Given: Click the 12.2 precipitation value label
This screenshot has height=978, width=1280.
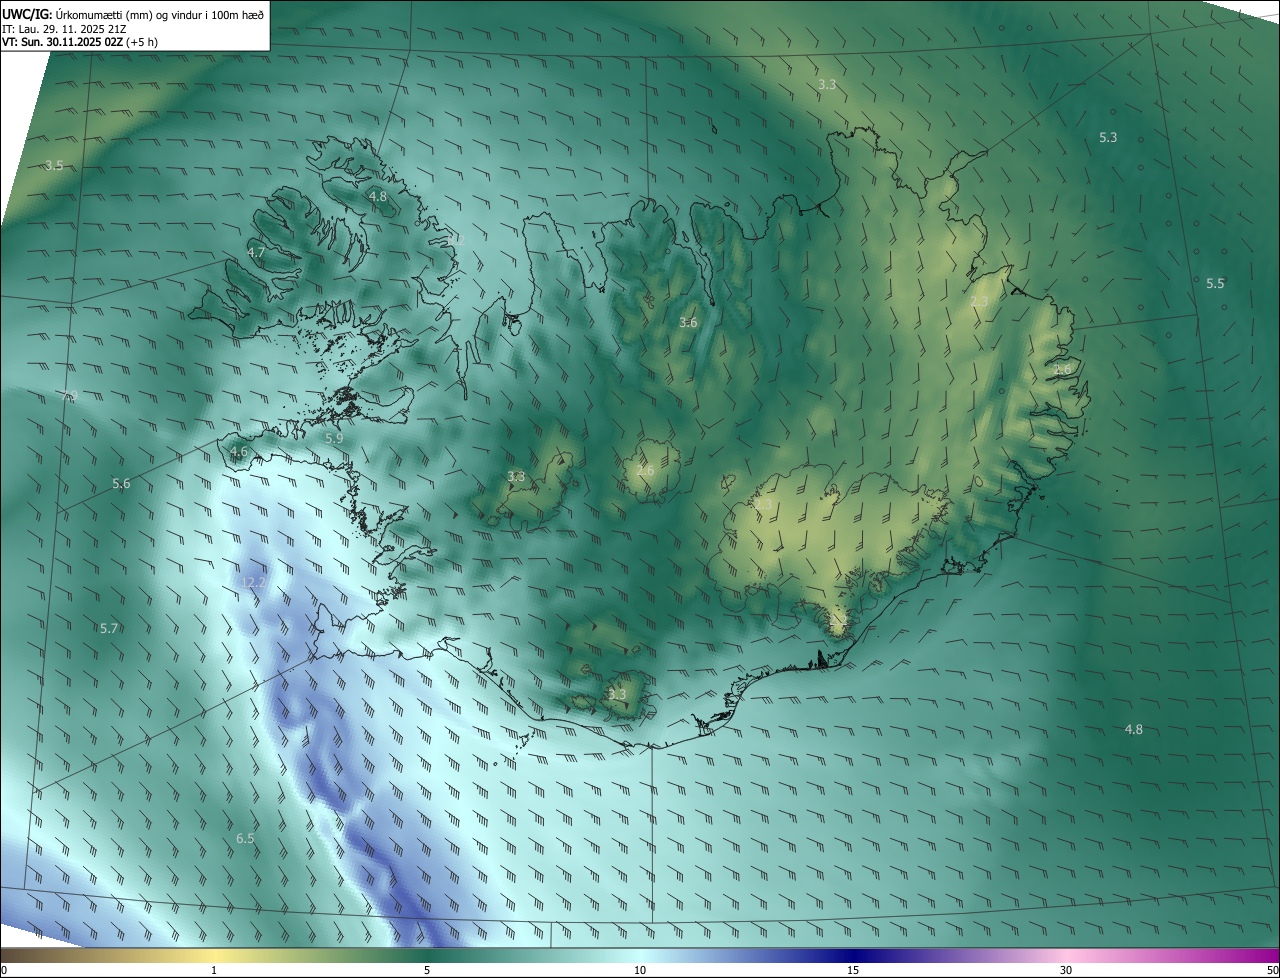Looking at the screenshot, I should click(254, 582).
